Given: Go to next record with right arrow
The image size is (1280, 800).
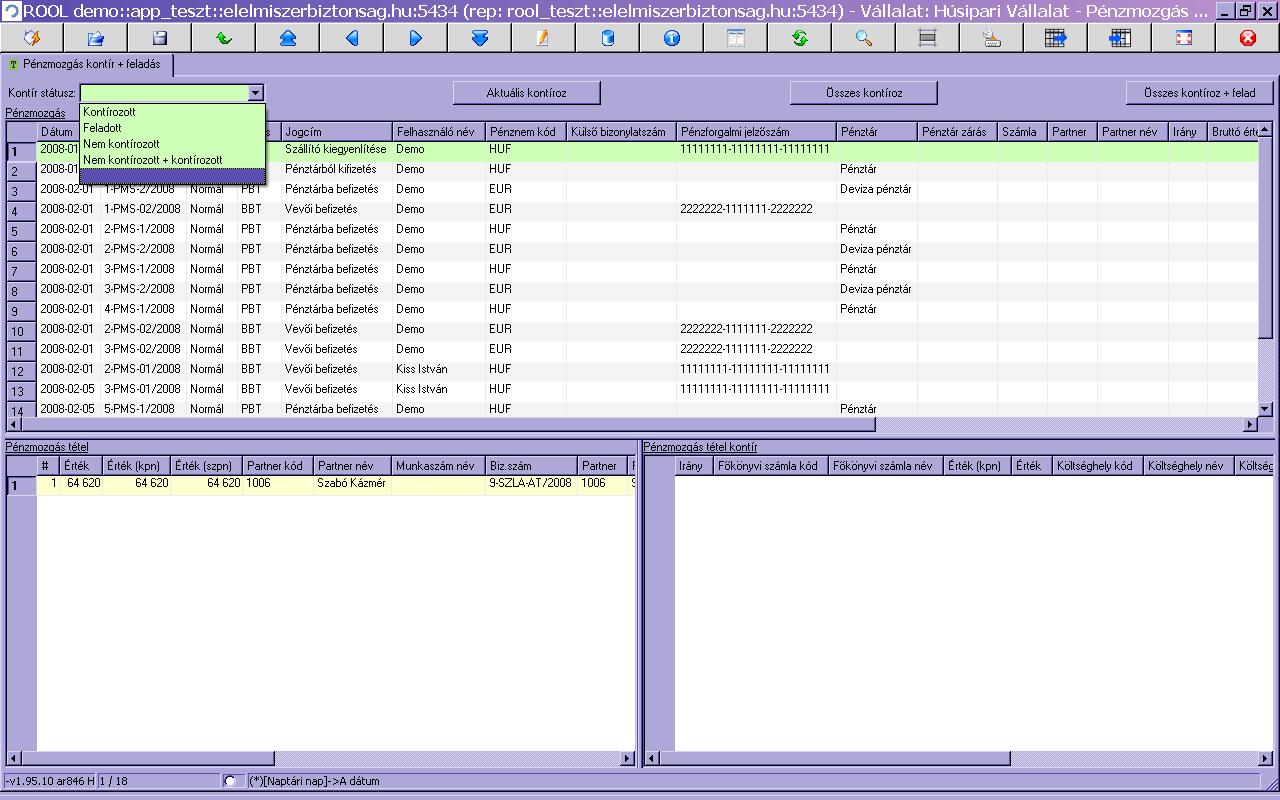Looking at the screenshot, I should click(x=416, y=38).
